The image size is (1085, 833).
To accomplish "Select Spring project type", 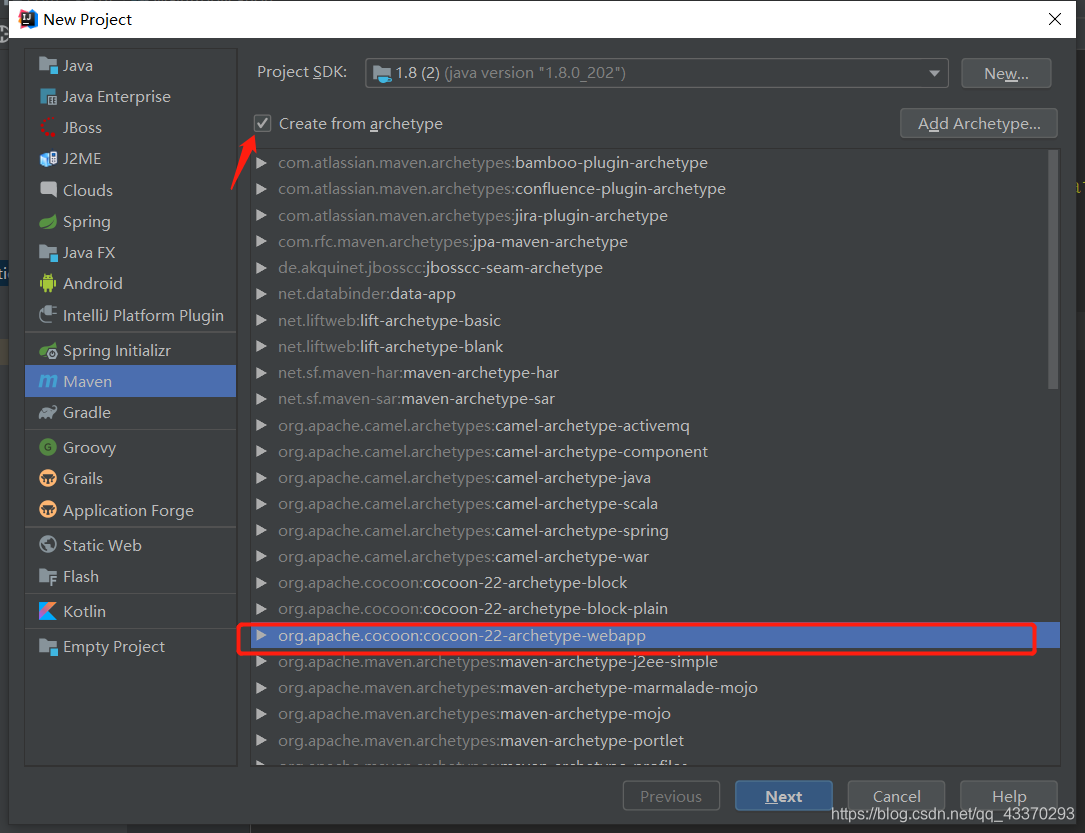I will tap(130, 221).
